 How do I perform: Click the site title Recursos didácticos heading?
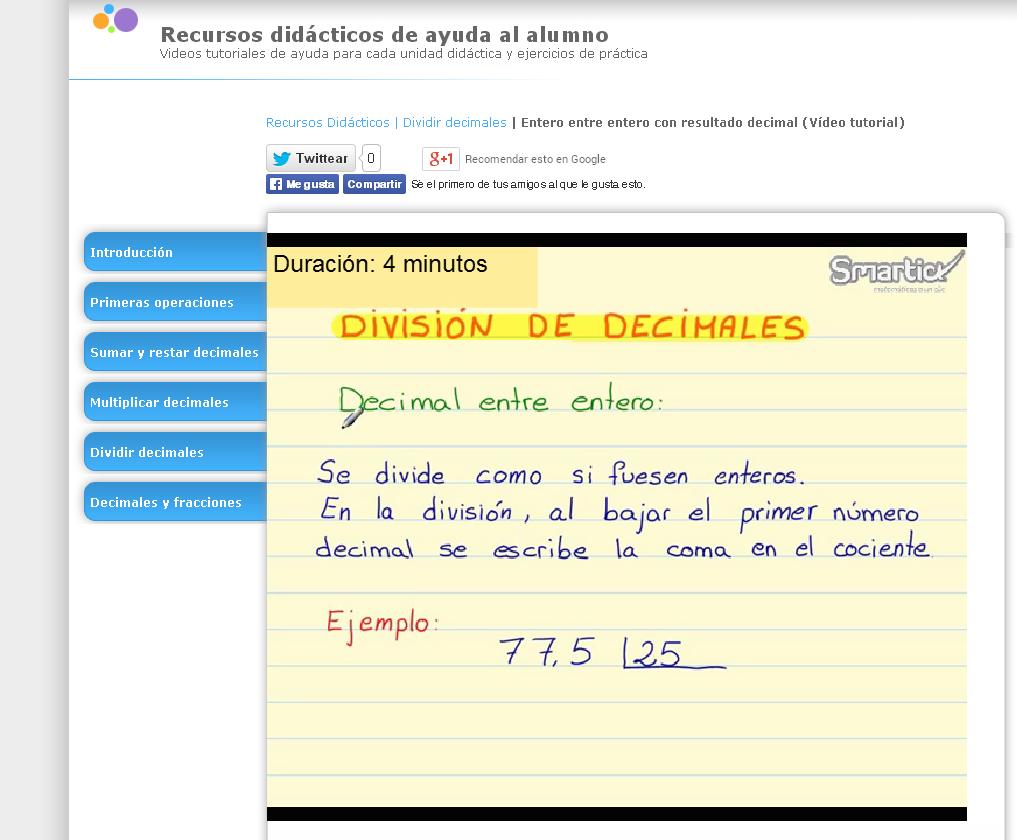click(x=384, y=35)
